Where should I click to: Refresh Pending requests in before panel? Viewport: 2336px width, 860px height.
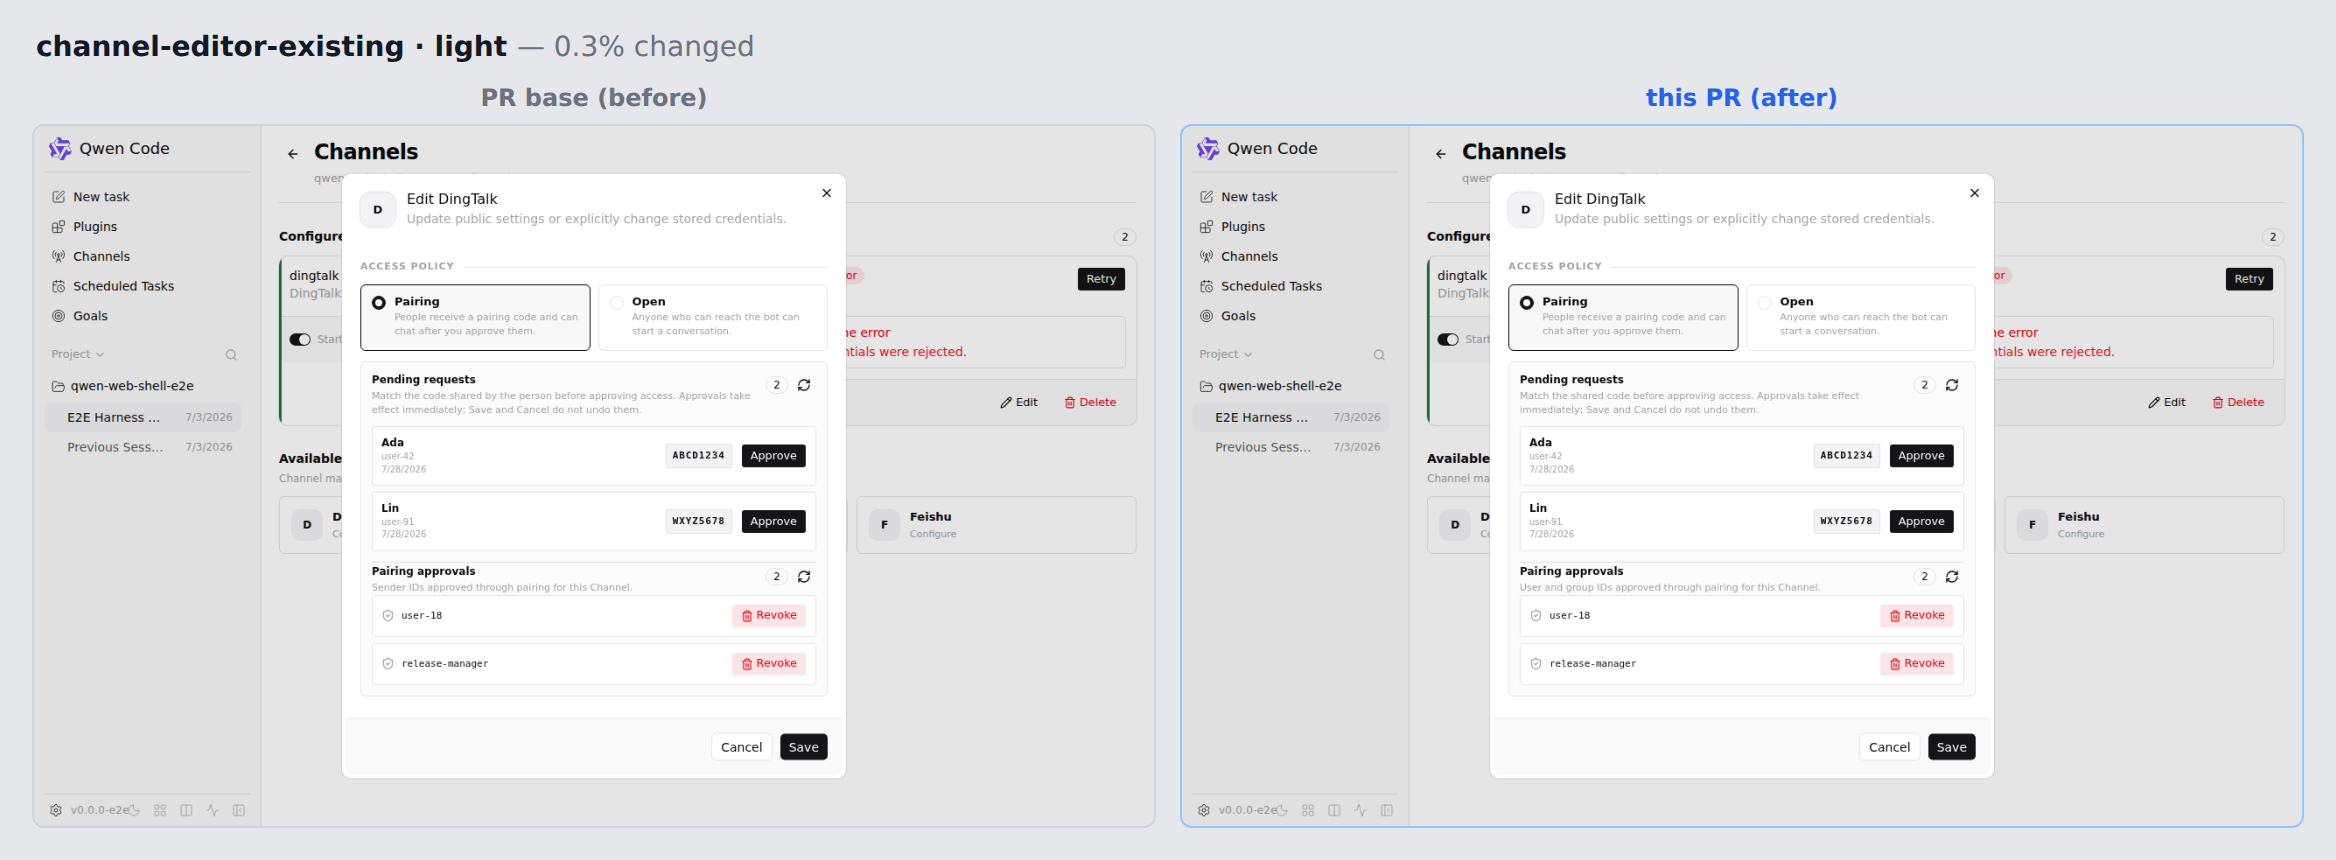[804, 385]
